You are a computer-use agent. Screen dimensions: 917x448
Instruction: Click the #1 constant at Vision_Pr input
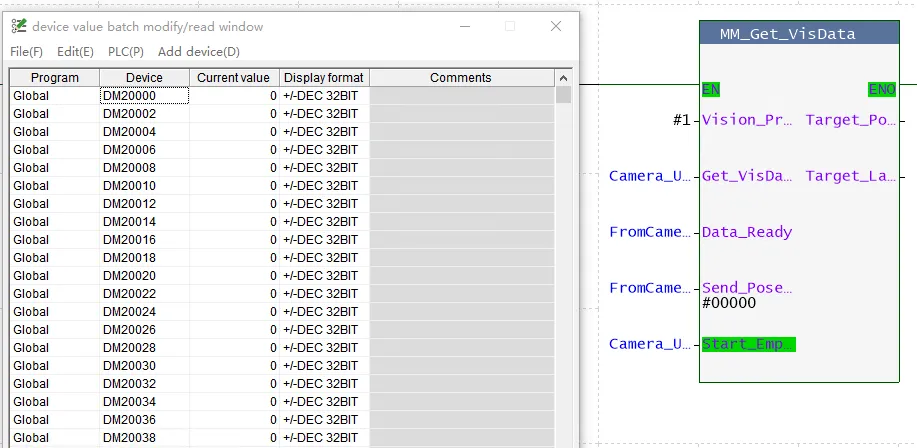click(681, 120)
